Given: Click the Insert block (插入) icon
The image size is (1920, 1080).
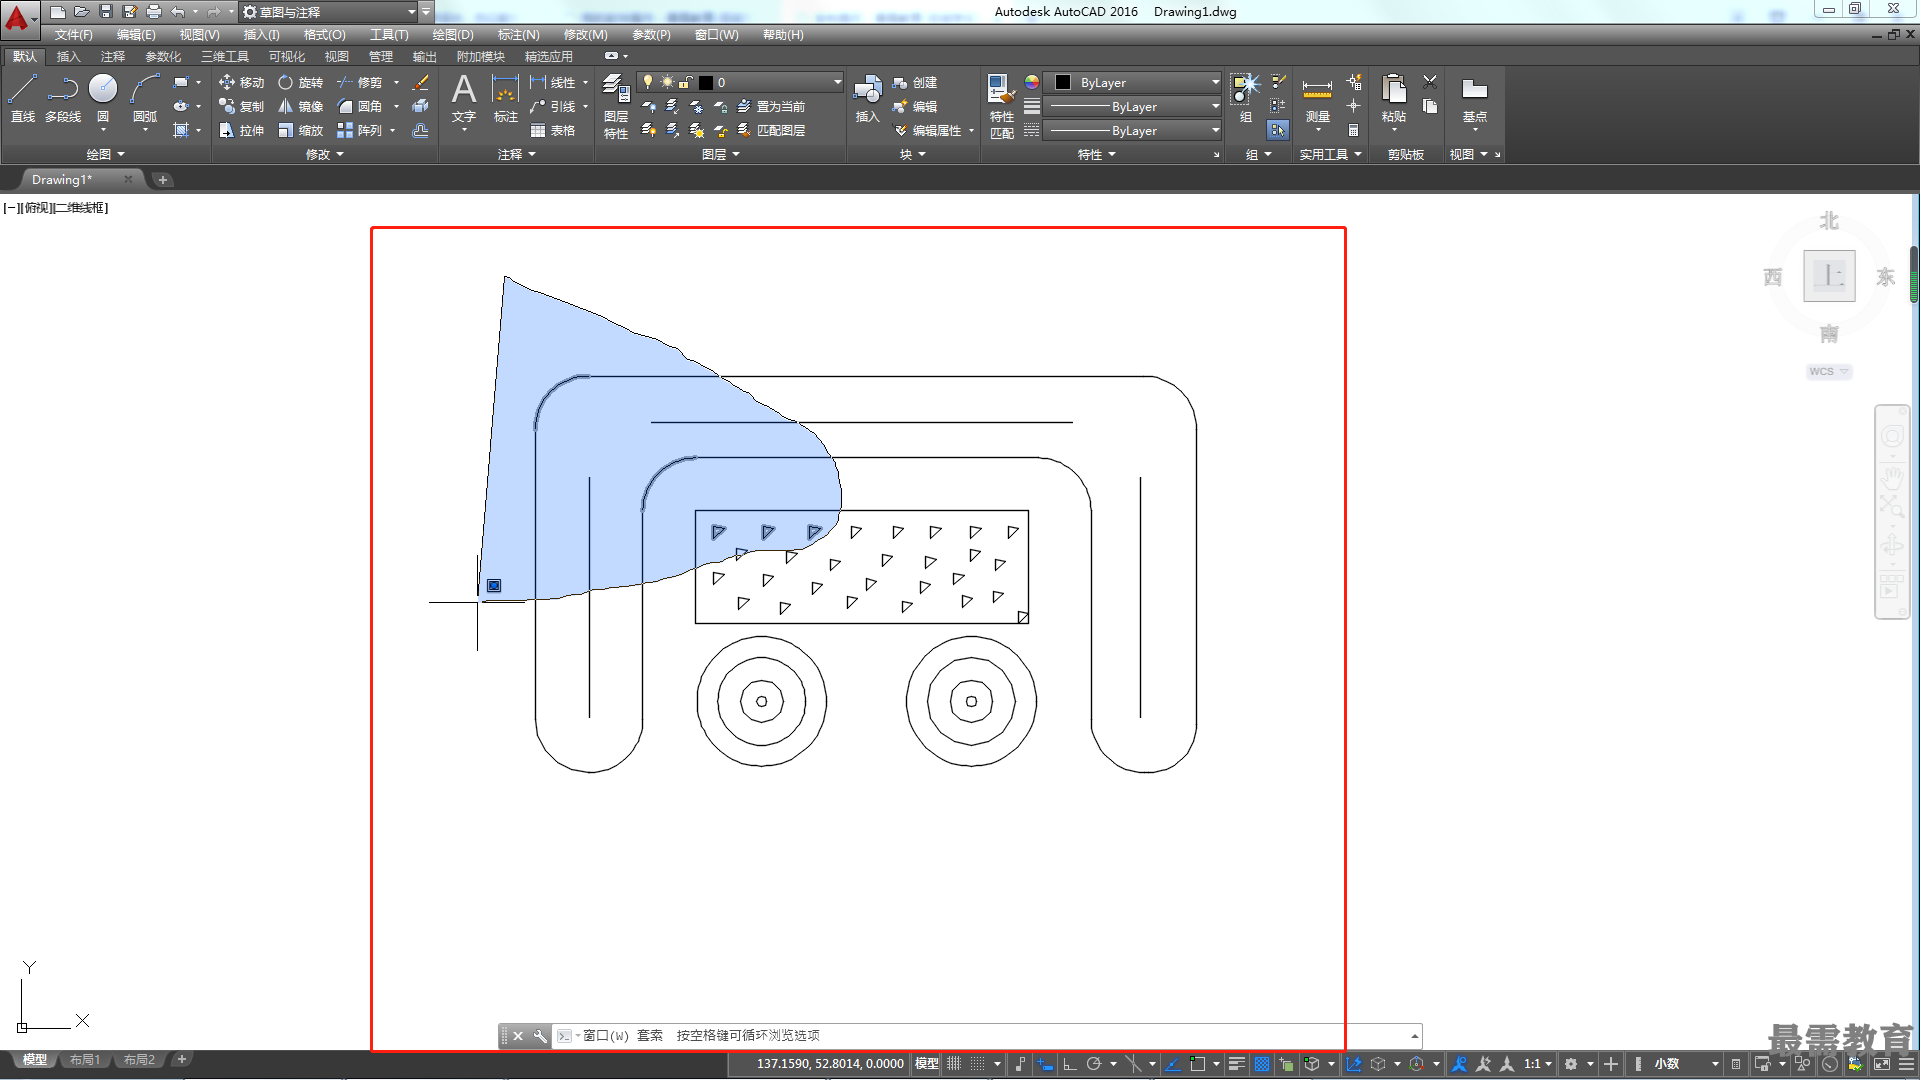Looking at the screenshot, I should [x=867, y=98].
